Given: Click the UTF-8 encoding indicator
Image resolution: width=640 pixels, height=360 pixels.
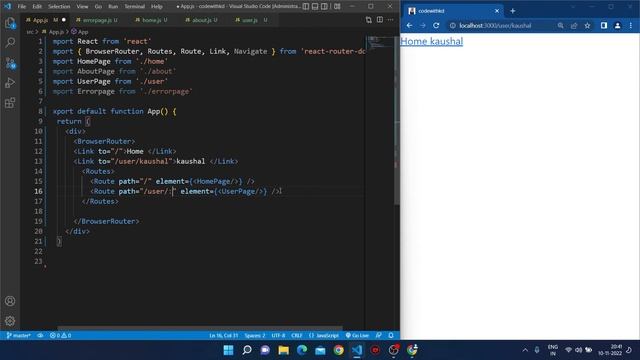Looking at the screenshot, I should (278, 336).
